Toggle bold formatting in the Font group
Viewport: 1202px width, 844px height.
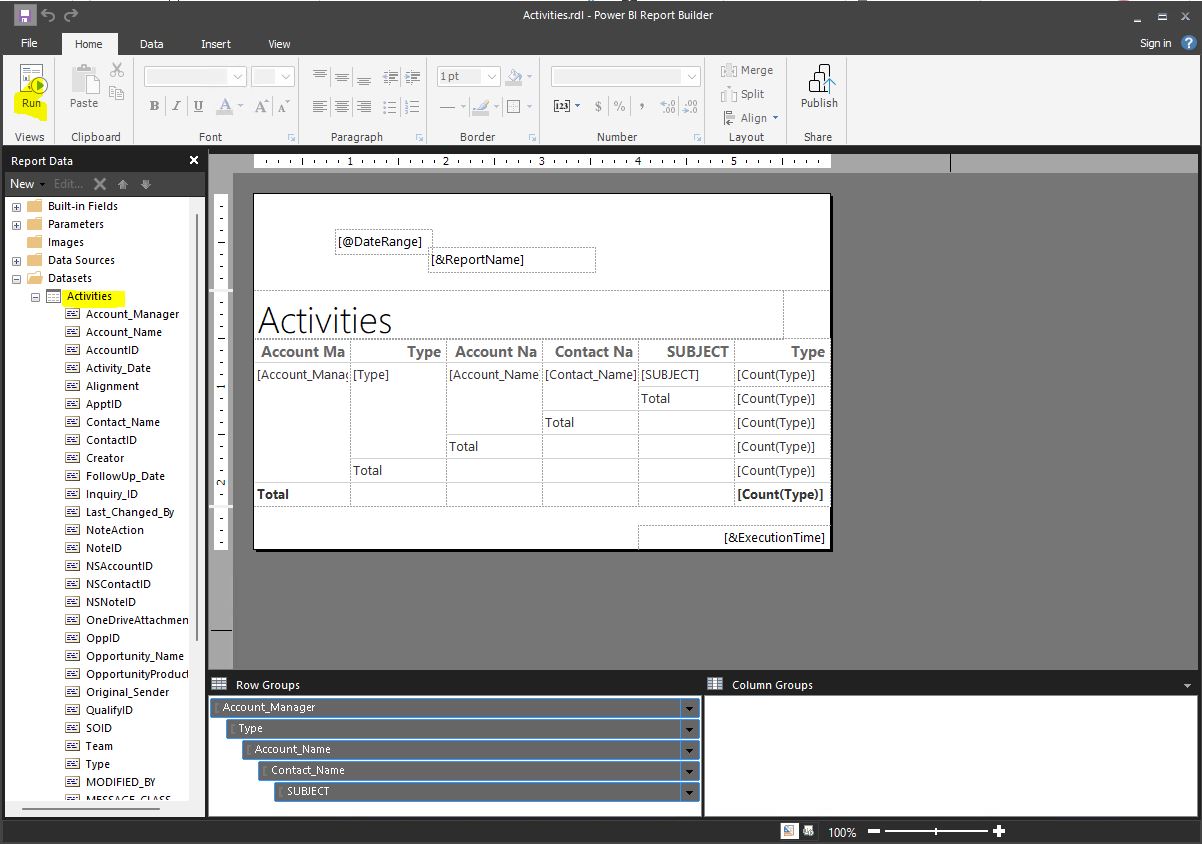pyautogui.click(x=153, y=104)
